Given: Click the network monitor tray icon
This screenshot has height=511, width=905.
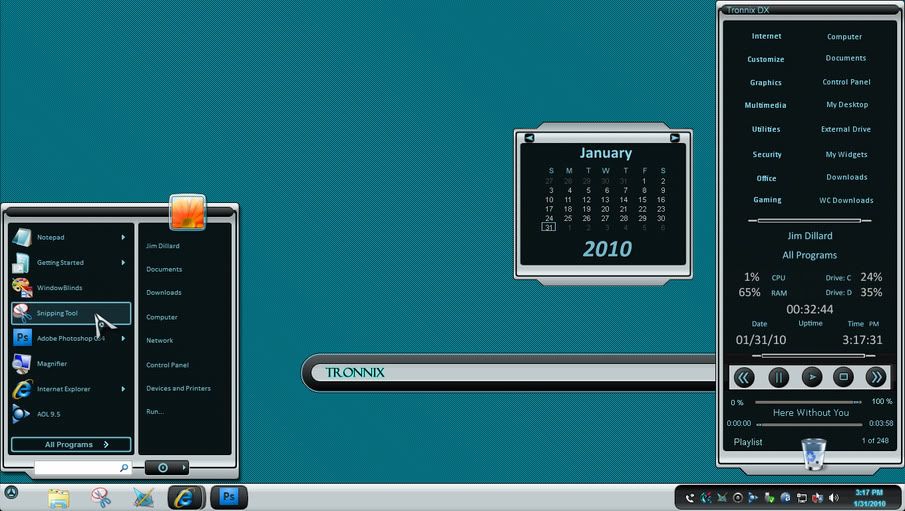Looking at the screenshot, I should (x=802, y=498).
